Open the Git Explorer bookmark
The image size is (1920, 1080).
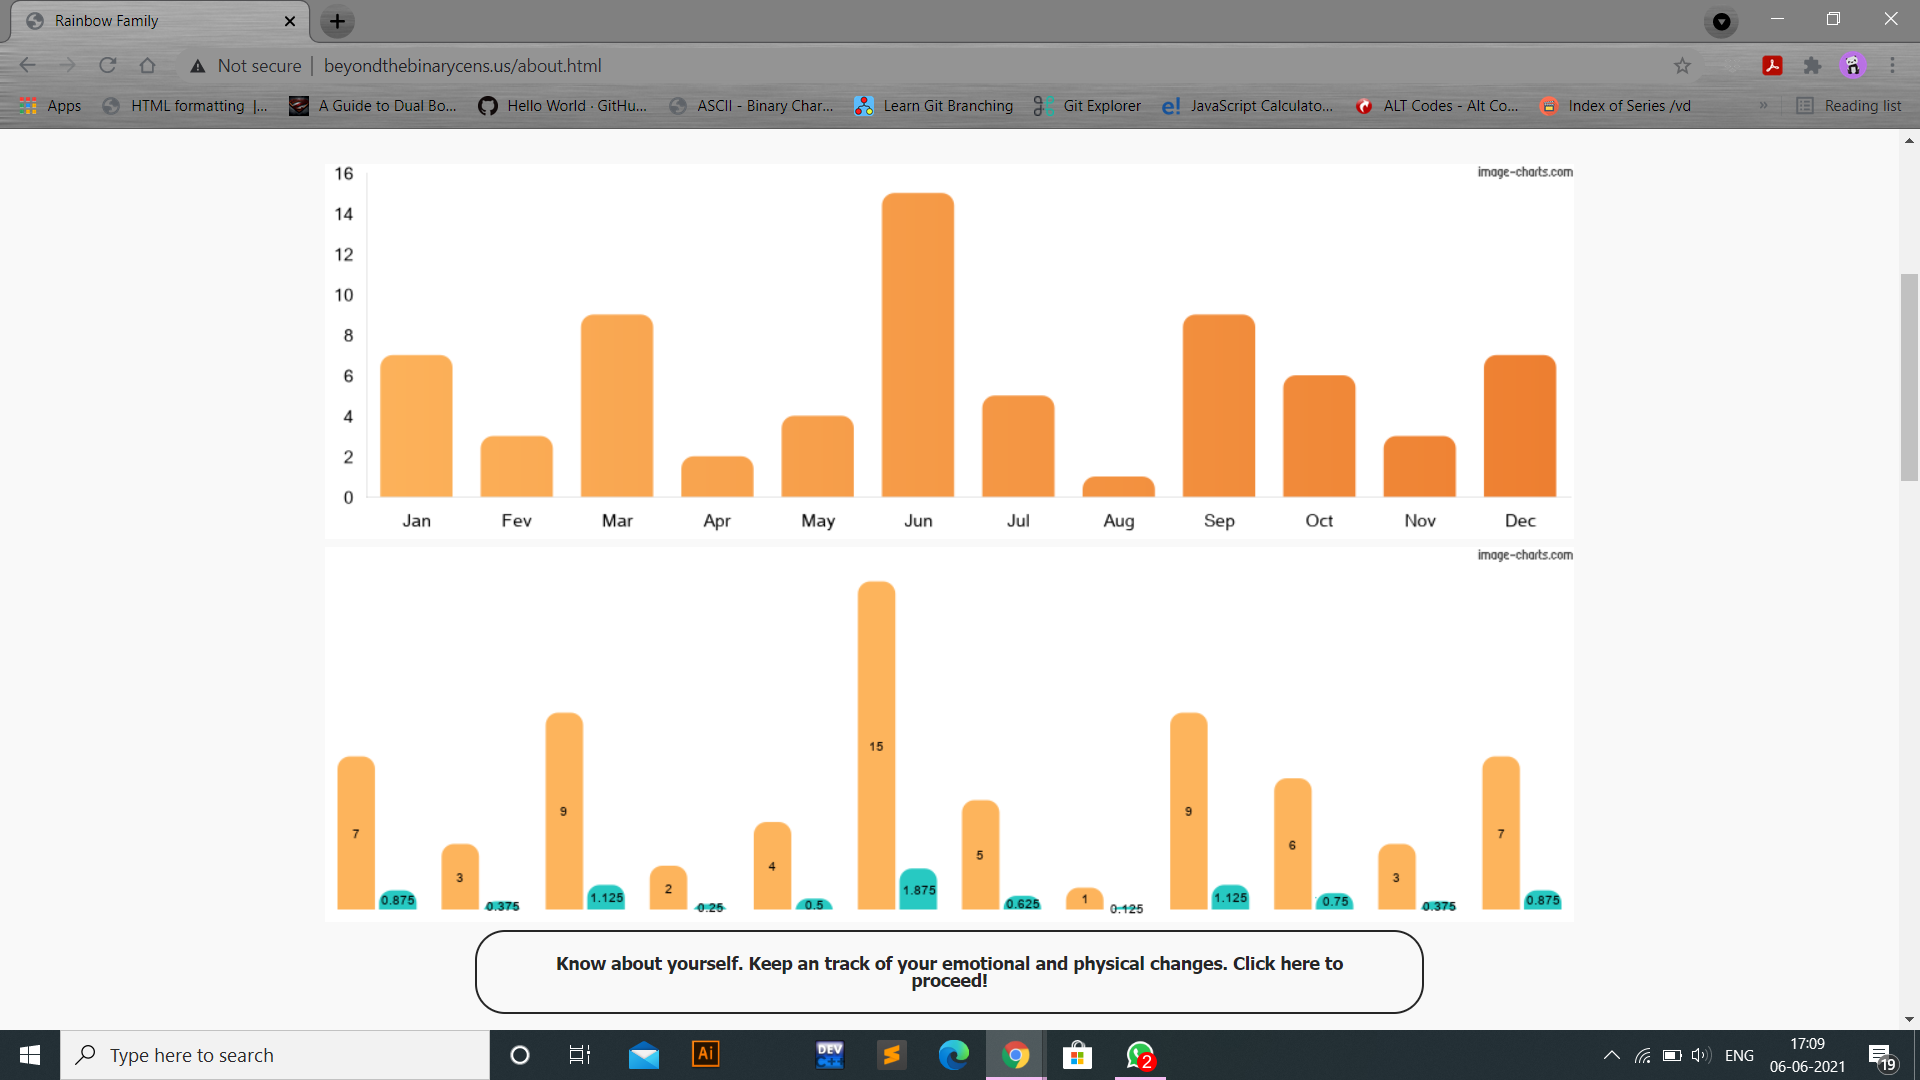[x=1088, y=106]
